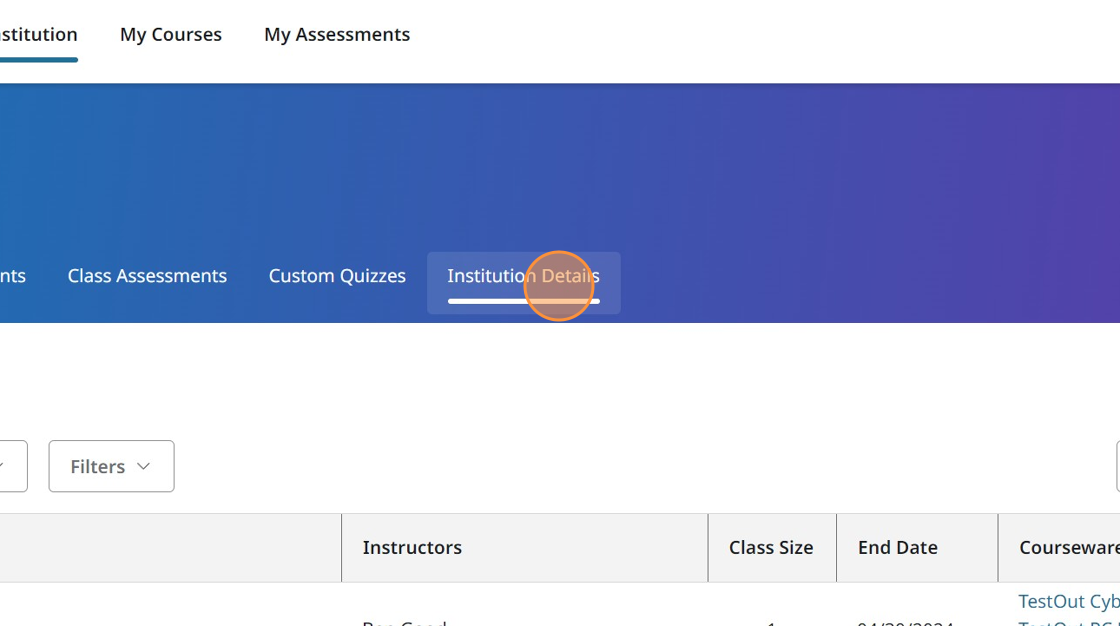Viewport: 1120px width, 626px height.
Task: Sort the table by Class Size
Action: 771,547
